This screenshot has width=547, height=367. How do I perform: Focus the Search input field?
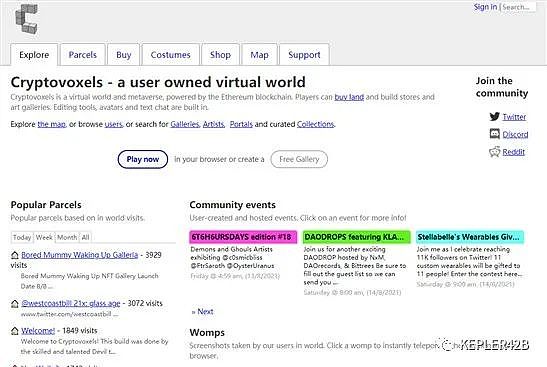(x=518, y=7)
